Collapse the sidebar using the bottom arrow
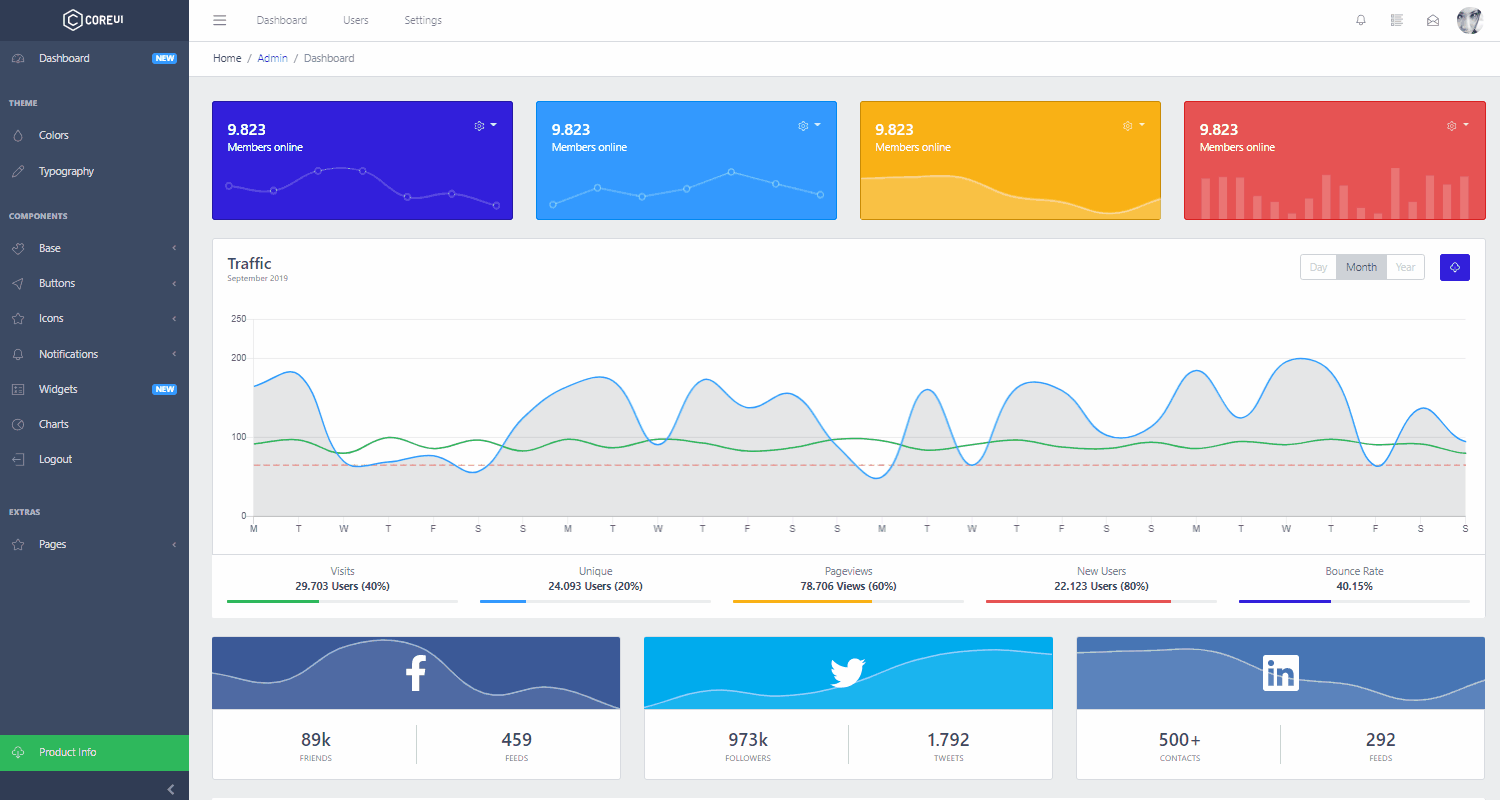 pyautogui.click(x=169, y=789)
